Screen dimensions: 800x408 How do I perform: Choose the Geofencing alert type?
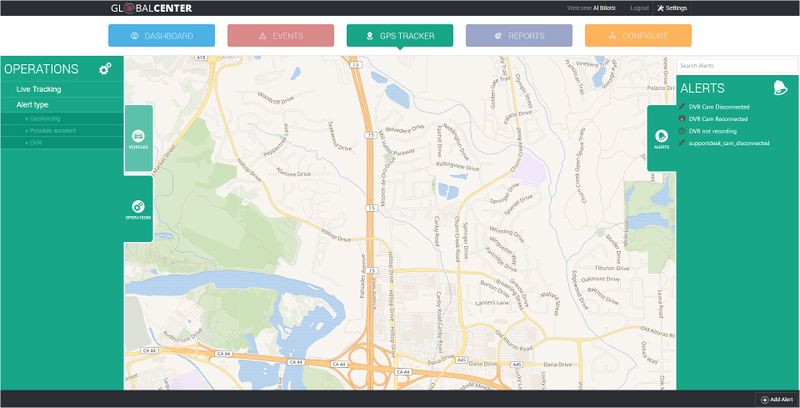click(x=62, y=119)
